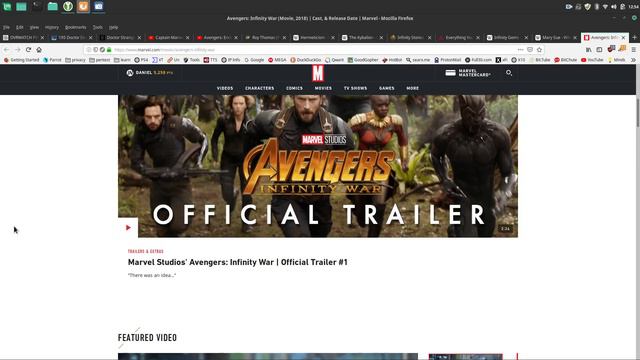
Task: Open the Firefox Bookmarks menu
Action: pos(76,27)
